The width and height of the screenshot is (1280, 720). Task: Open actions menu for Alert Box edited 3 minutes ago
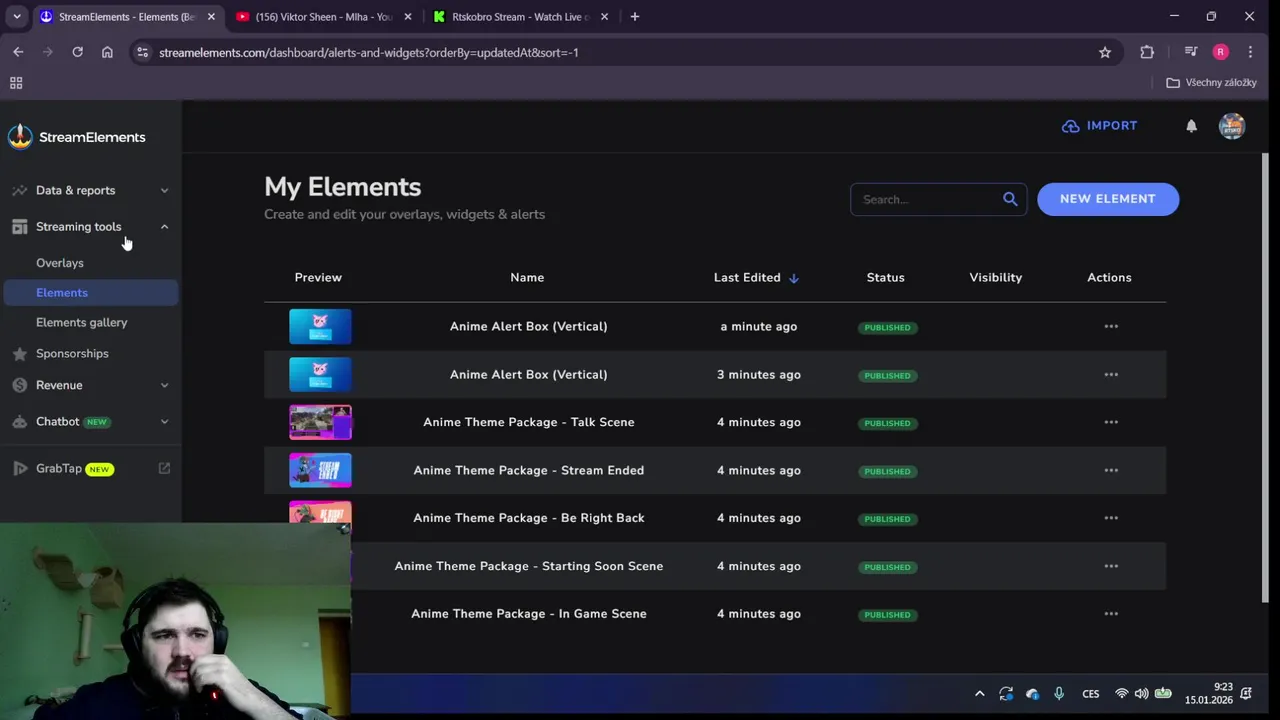(x=1111, y=374)
